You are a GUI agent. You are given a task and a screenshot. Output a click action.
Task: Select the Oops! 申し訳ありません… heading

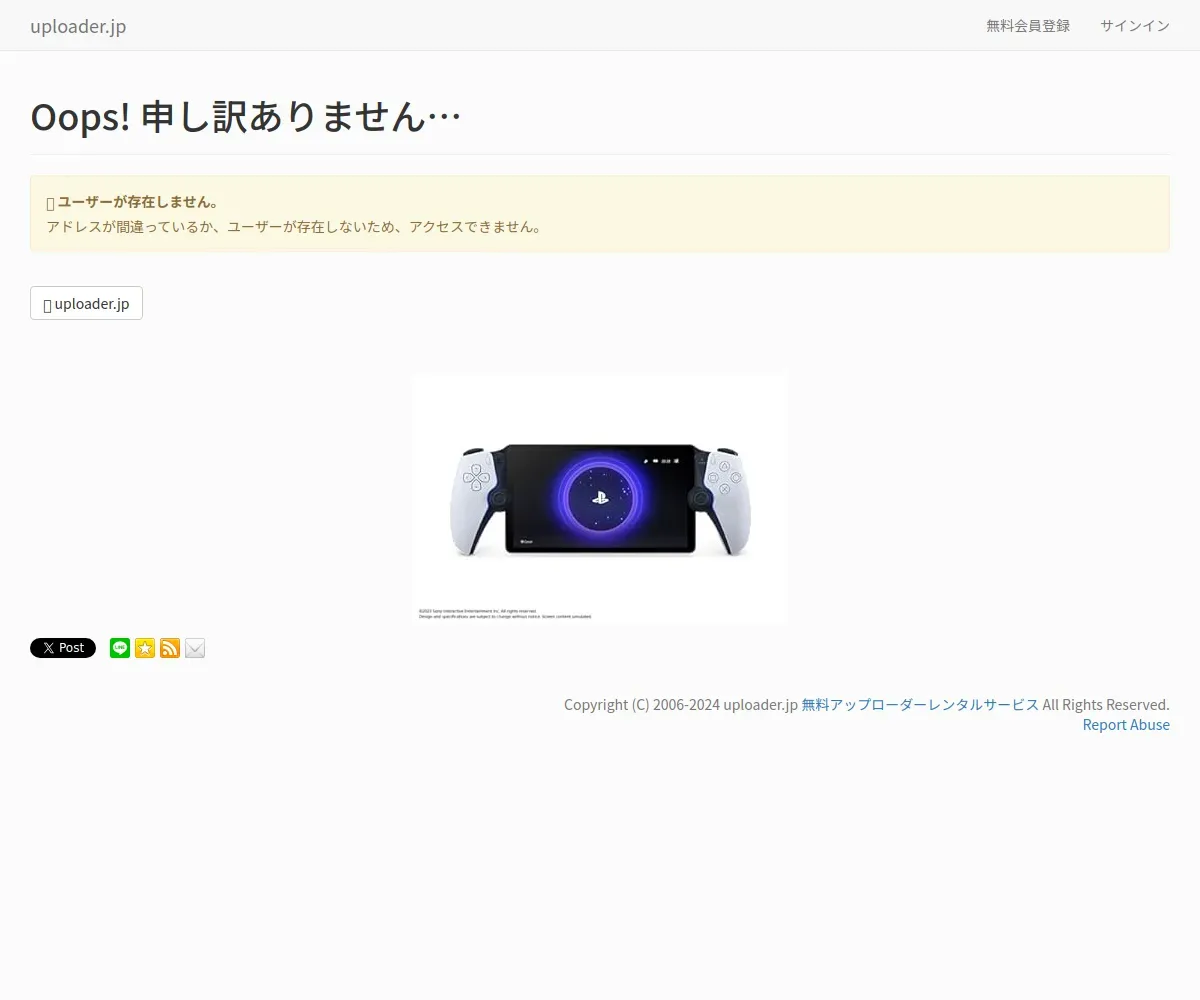coord(246,117)
